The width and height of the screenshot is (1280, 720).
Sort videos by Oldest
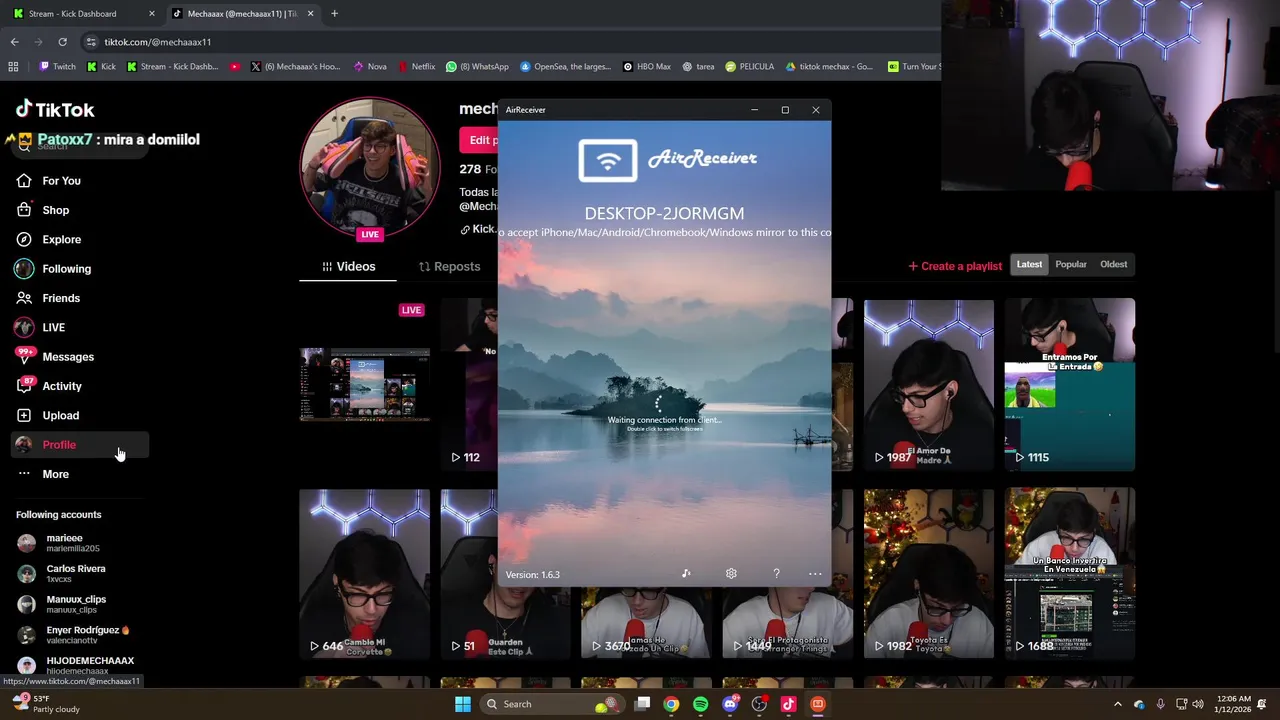pos(1113,264)
